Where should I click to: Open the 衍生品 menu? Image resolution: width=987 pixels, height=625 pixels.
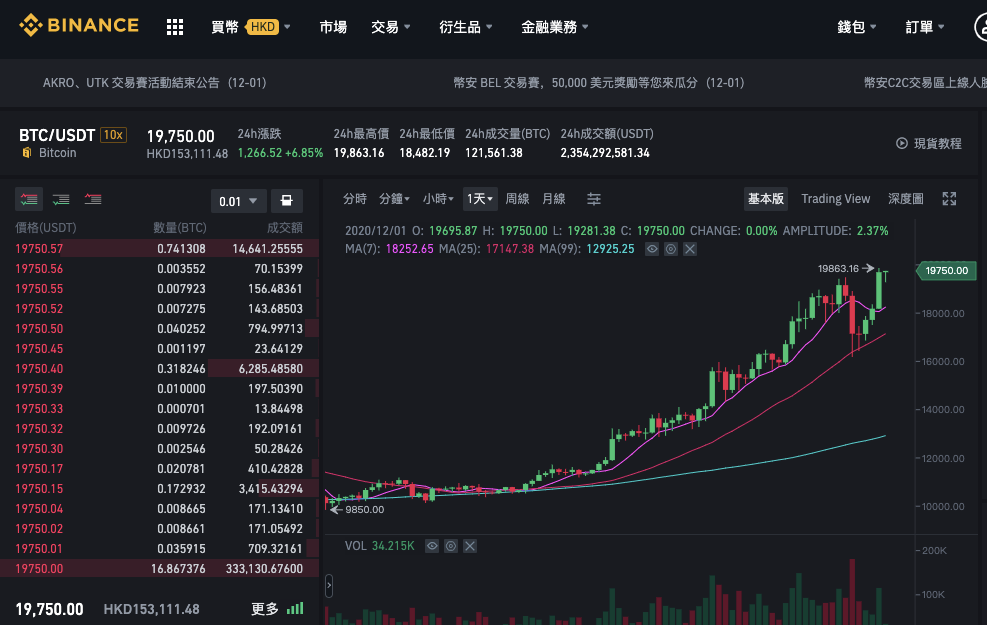point(466,27)
